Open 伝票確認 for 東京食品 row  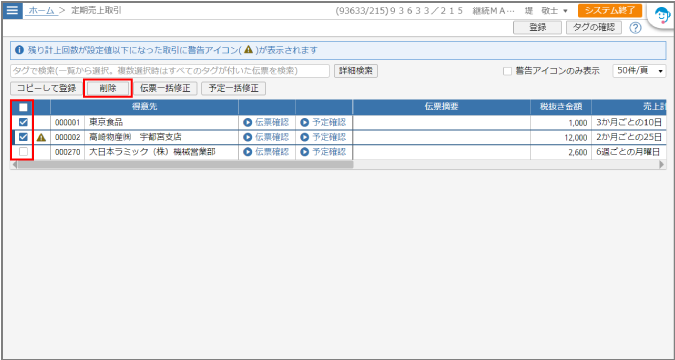tap(266, 122)
